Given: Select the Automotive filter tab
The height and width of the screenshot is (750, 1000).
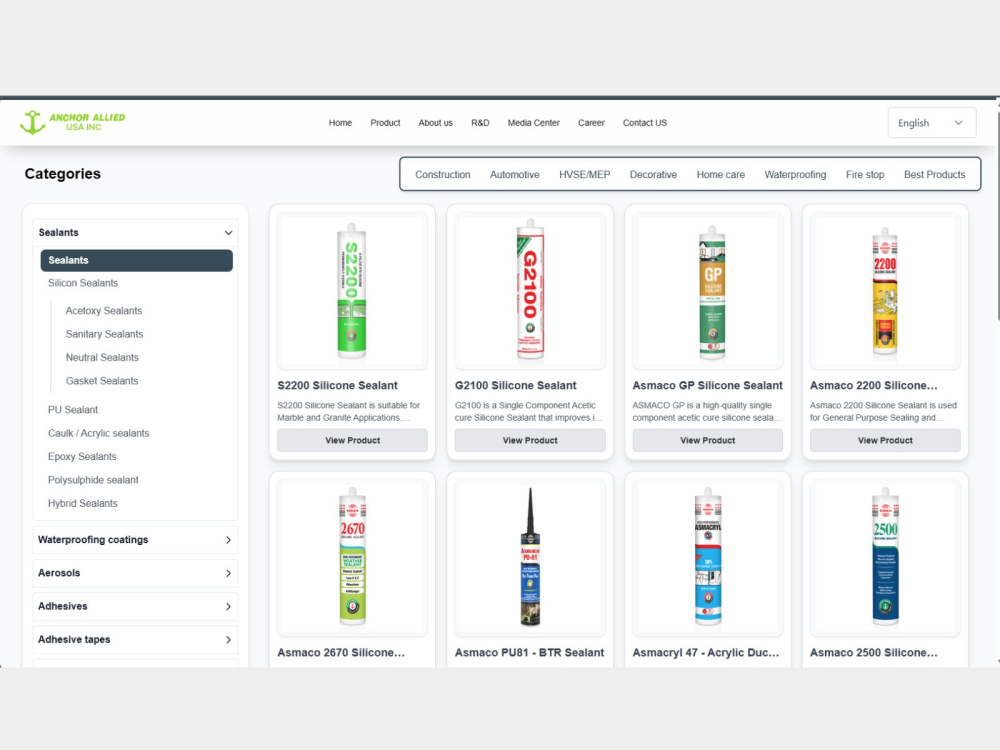Looking at the screenshot, I should click(515, 174).
